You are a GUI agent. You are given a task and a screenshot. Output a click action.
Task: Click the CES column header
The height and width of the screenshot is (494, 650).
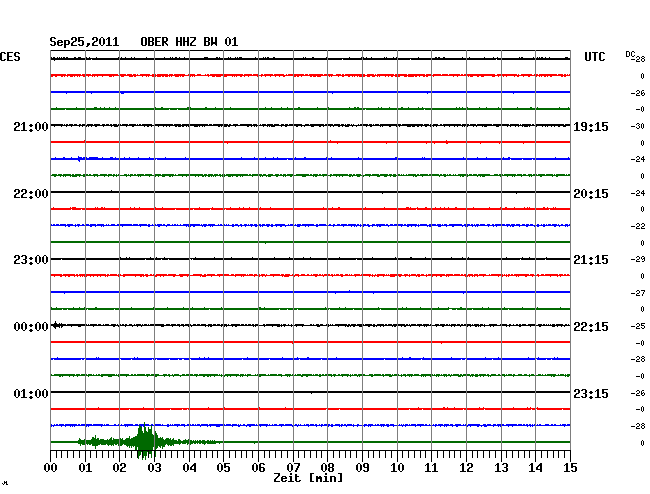[x=10, y=57]
